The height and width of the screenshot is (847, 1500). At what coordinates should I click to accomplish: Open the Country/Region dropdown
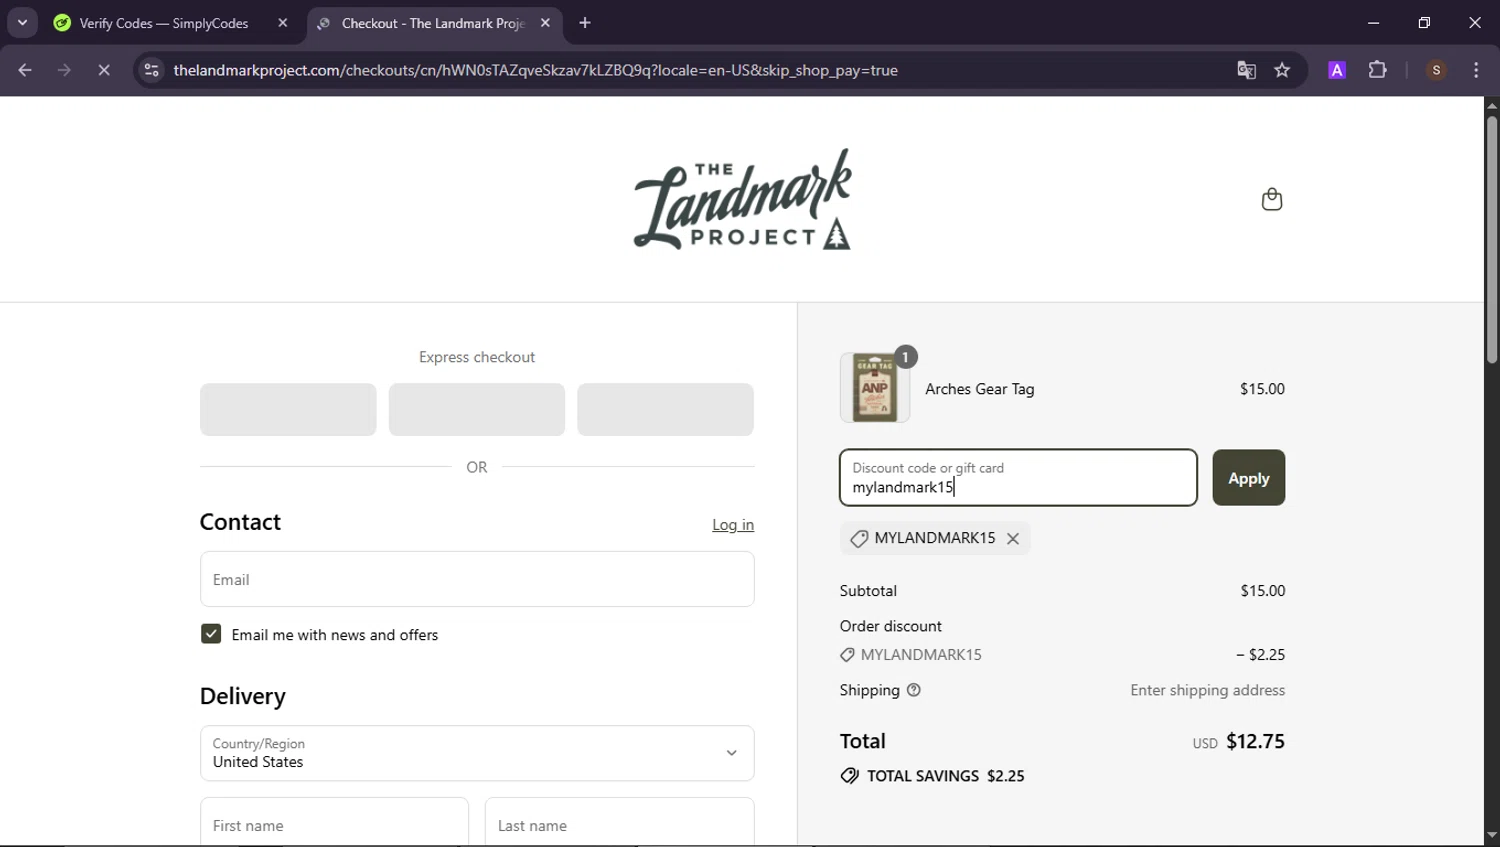click(x=477, y=753)
